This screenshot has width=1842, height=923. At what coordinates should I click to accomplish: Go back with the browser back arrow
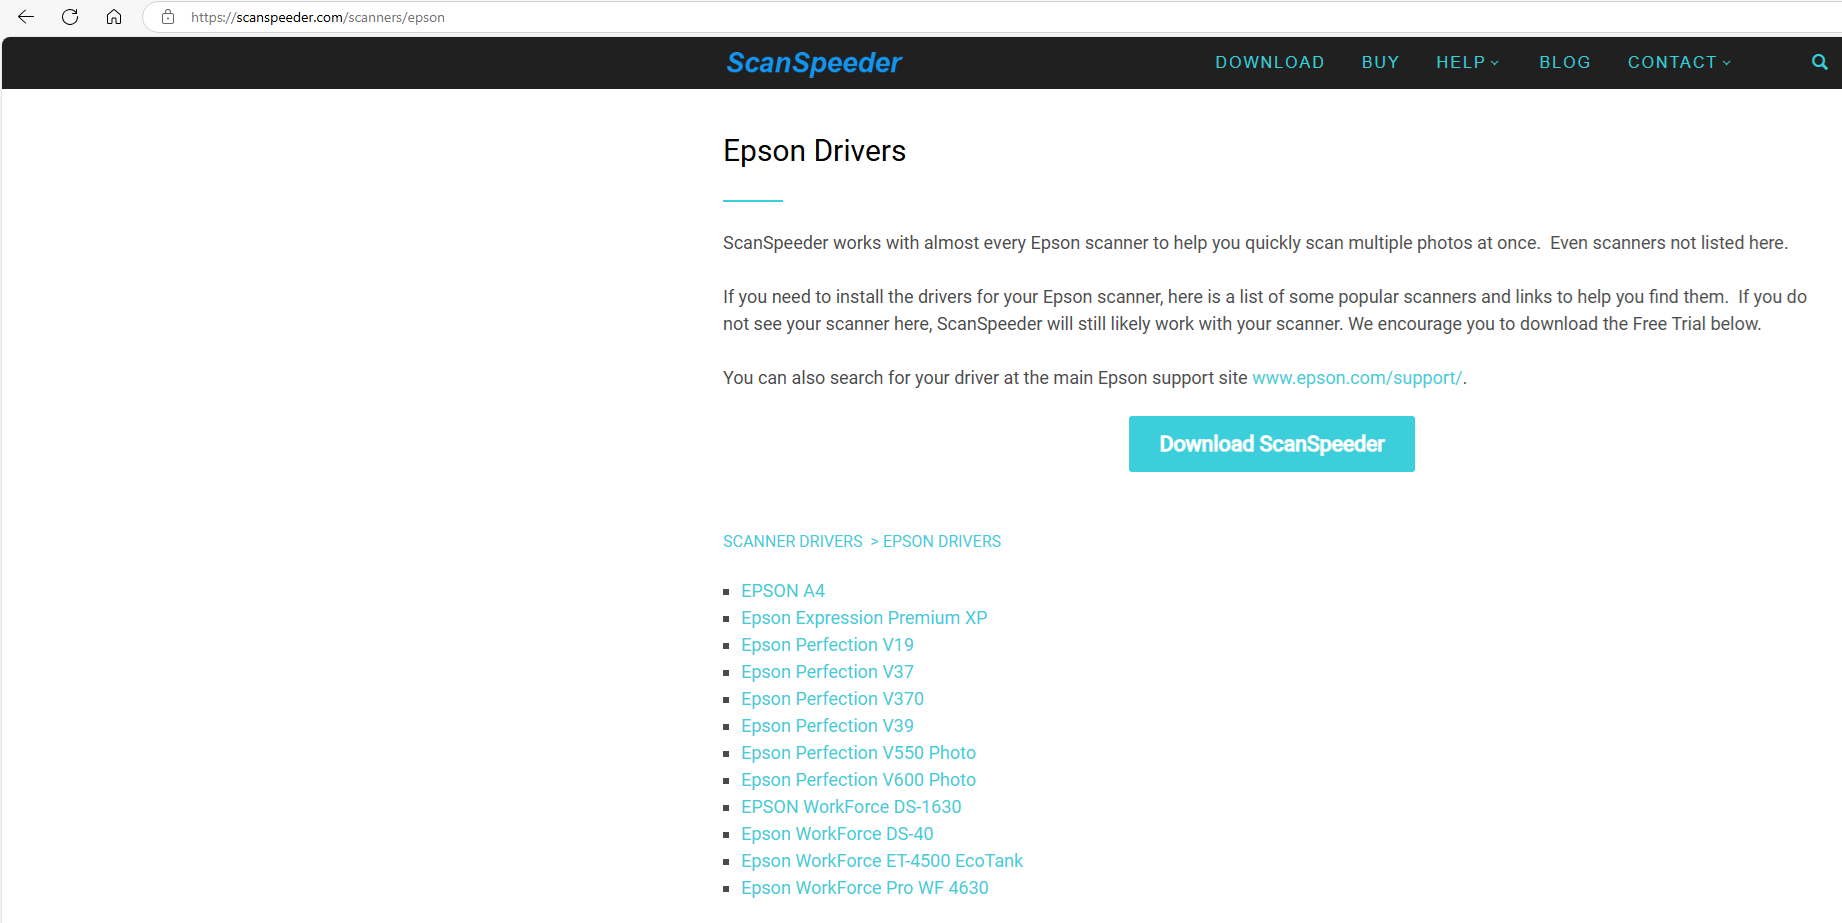click(26, 17)
